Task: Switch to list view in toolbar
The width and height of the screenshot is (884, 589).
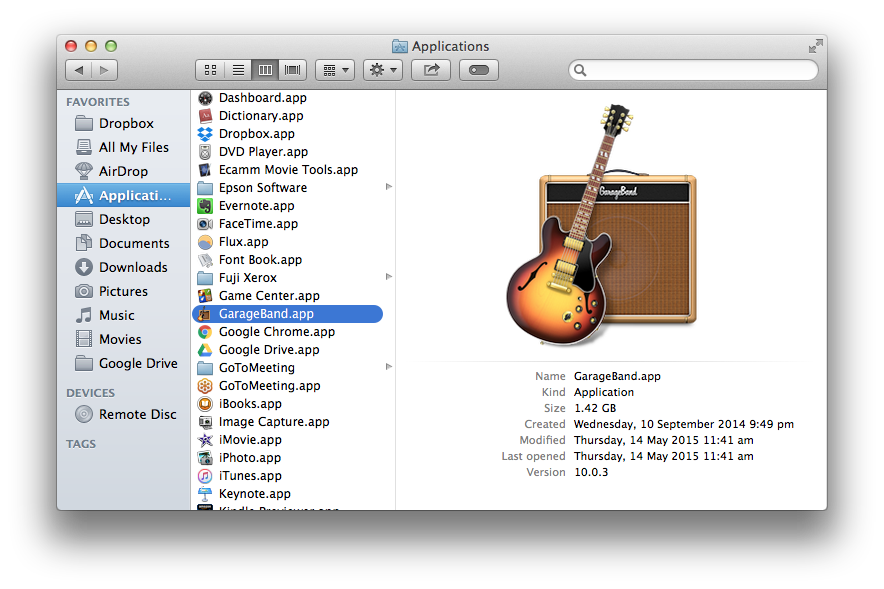Action: 238,70
